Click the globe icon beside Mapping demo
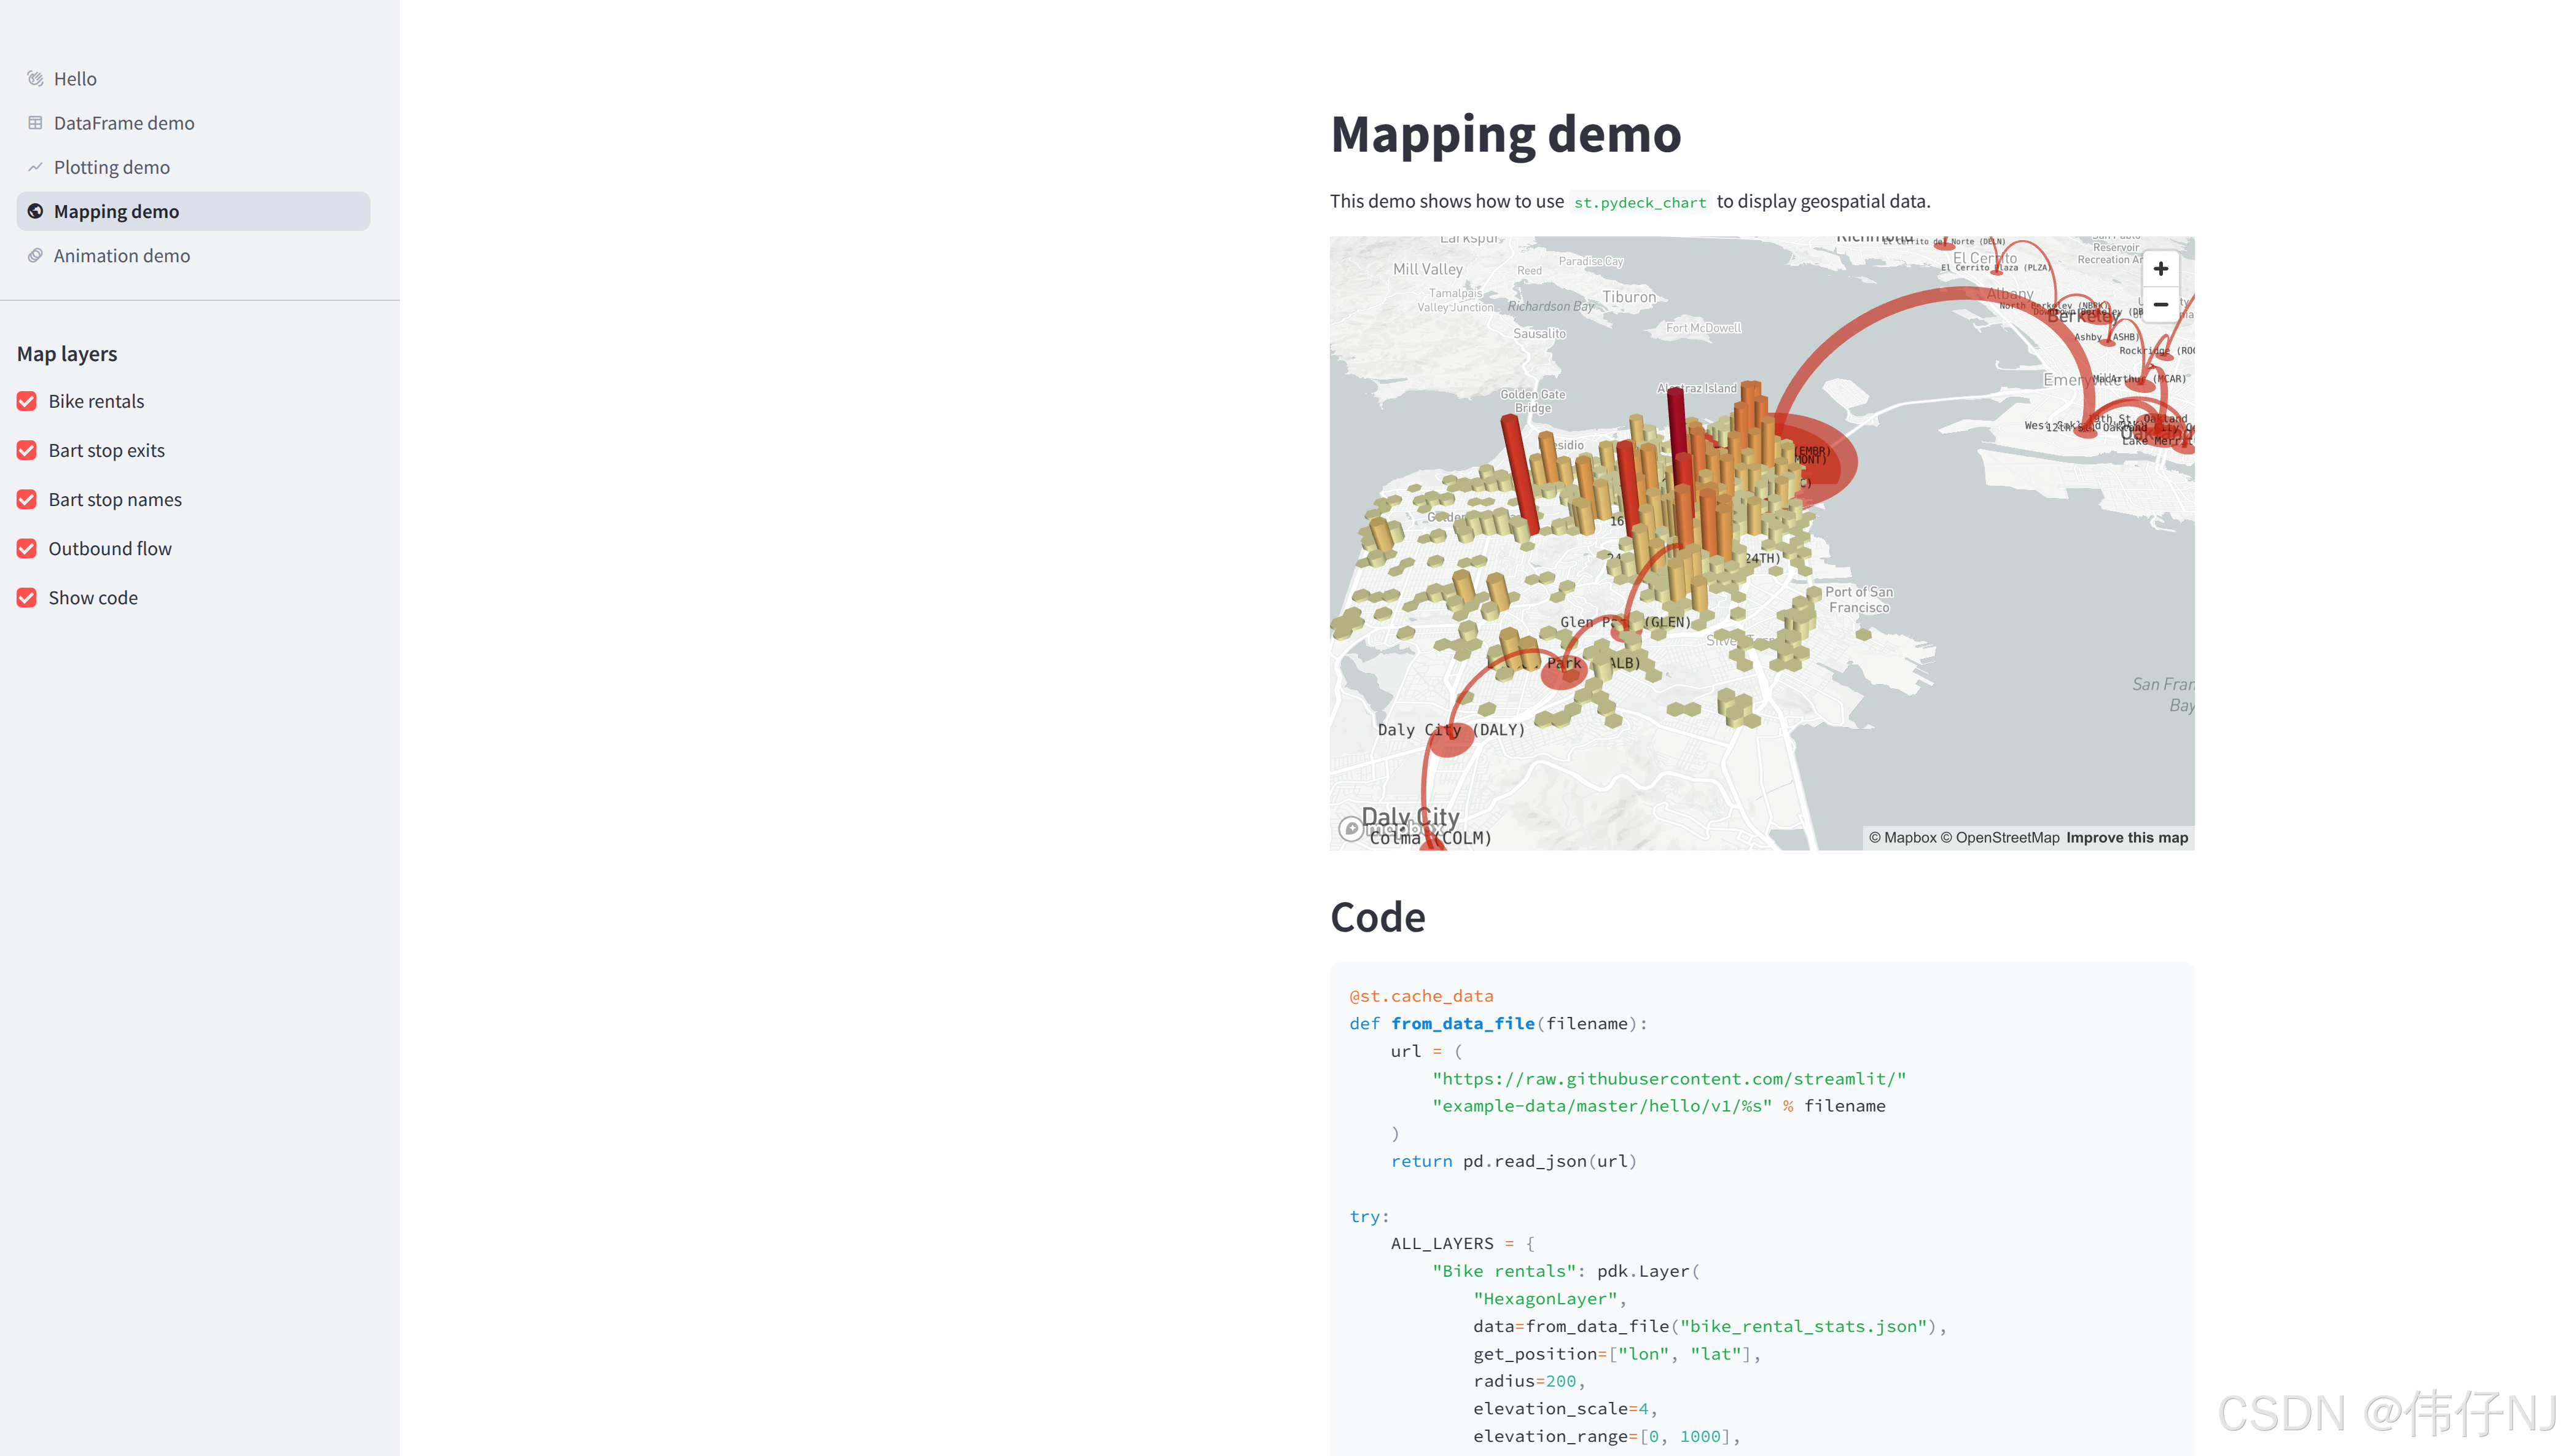2561x1456 pixels. click(35, 211)
